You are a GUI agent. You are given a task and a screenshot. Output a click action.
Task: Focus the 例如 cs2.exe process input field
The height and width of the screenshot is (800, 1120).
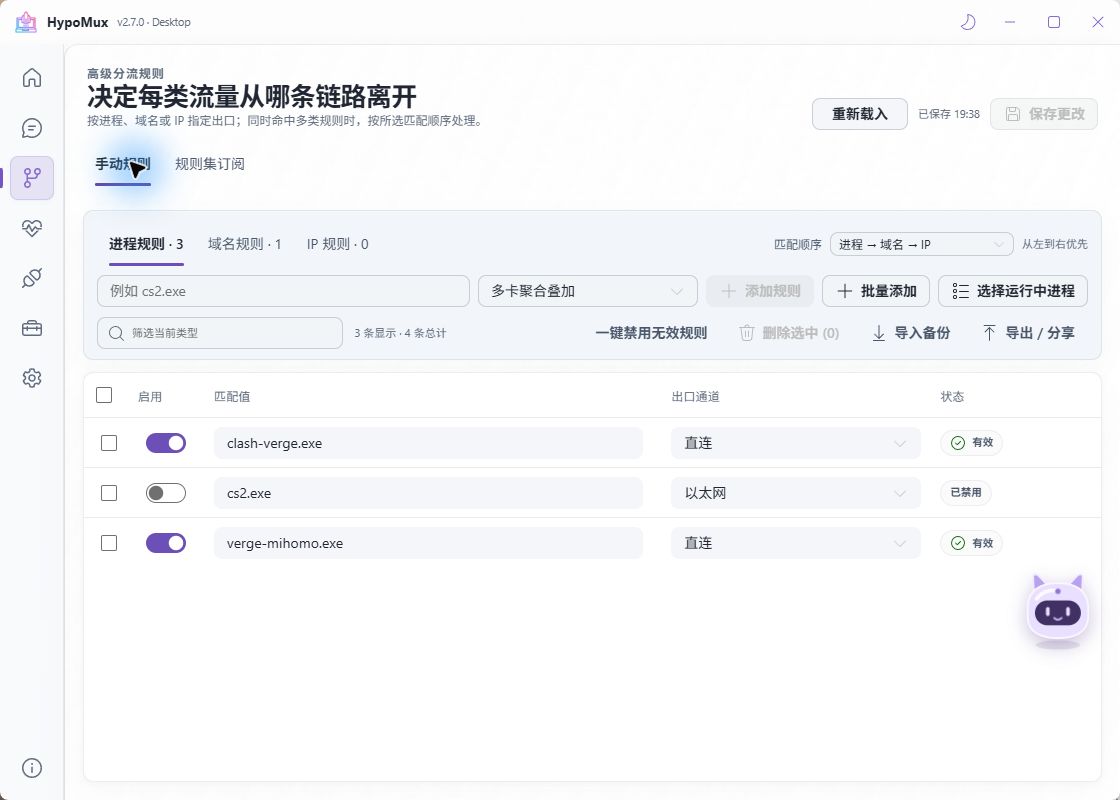point(284,291)
